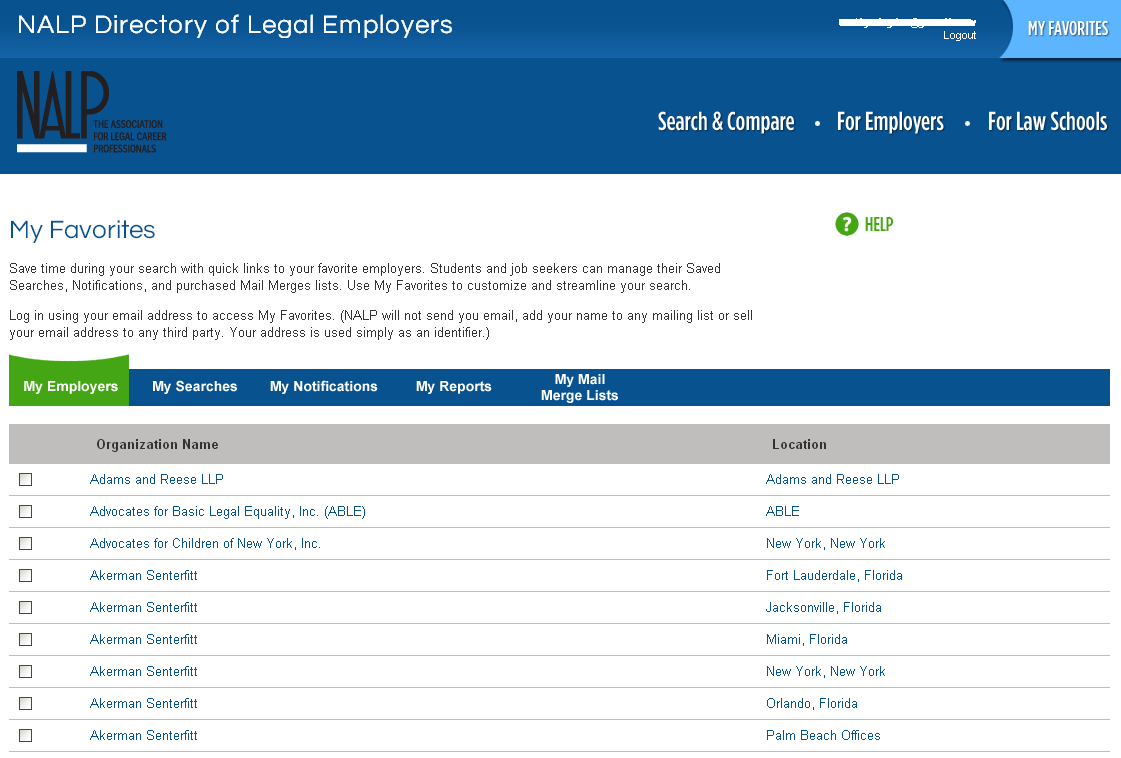This screenshot has width=1121, height=758.
Task: Open For Employers menu
Action: [x=890, y=122]
